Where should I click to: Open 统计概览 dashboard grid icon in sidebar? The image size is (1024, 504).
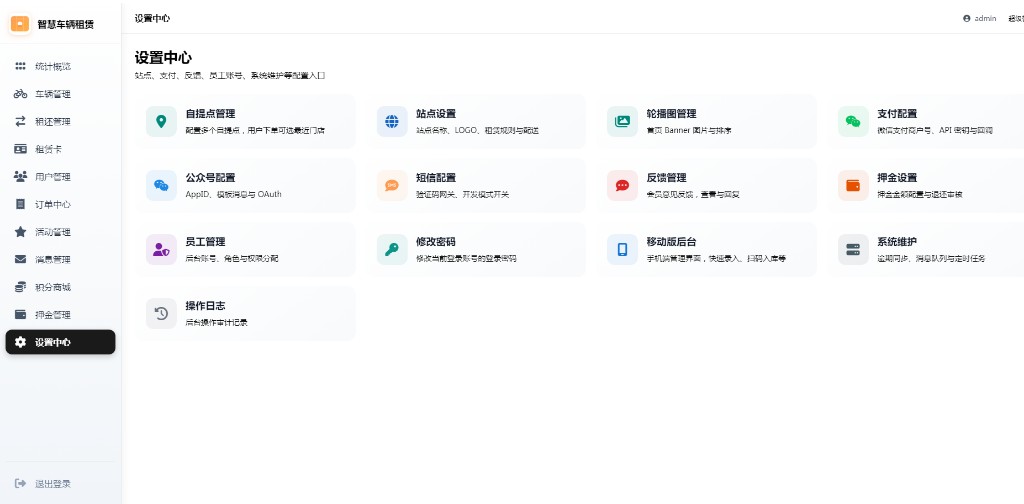point(20,66)
